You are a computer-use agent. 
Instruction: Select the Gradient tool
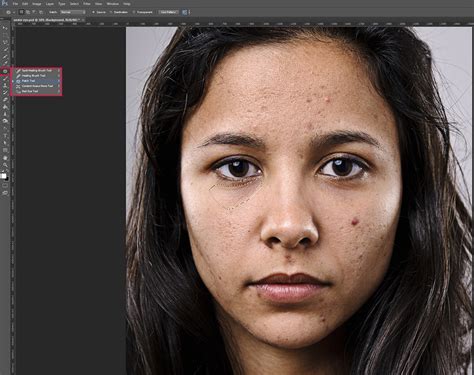tap(5, 106)
